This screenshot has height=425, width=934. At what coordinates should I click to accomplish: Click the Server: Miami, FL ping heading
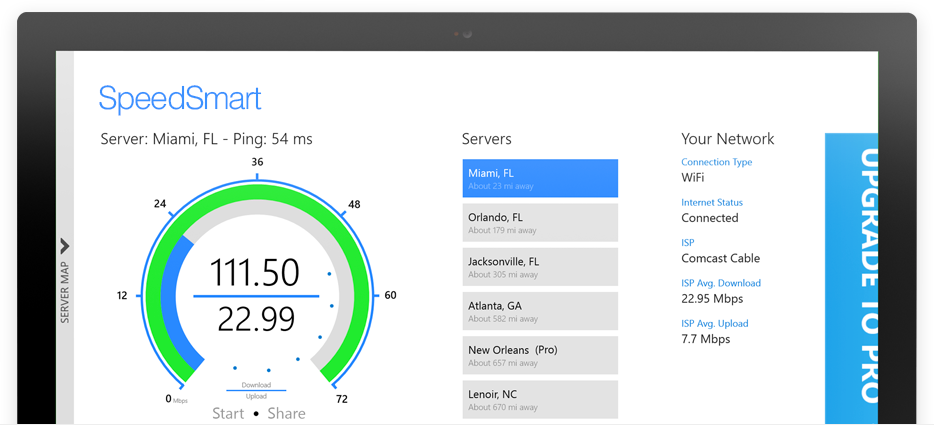pyautogui.click(x=207, y=139)
